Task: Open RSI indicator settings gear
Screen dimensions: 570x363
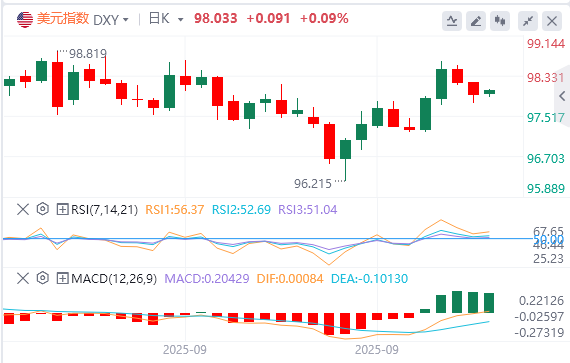Action: click(43, 209)
